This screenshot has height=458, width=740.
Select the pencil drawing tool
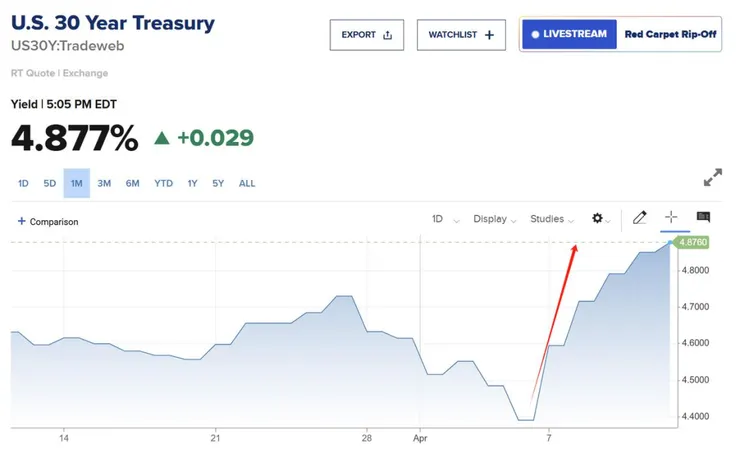click(x=640, y=218)
